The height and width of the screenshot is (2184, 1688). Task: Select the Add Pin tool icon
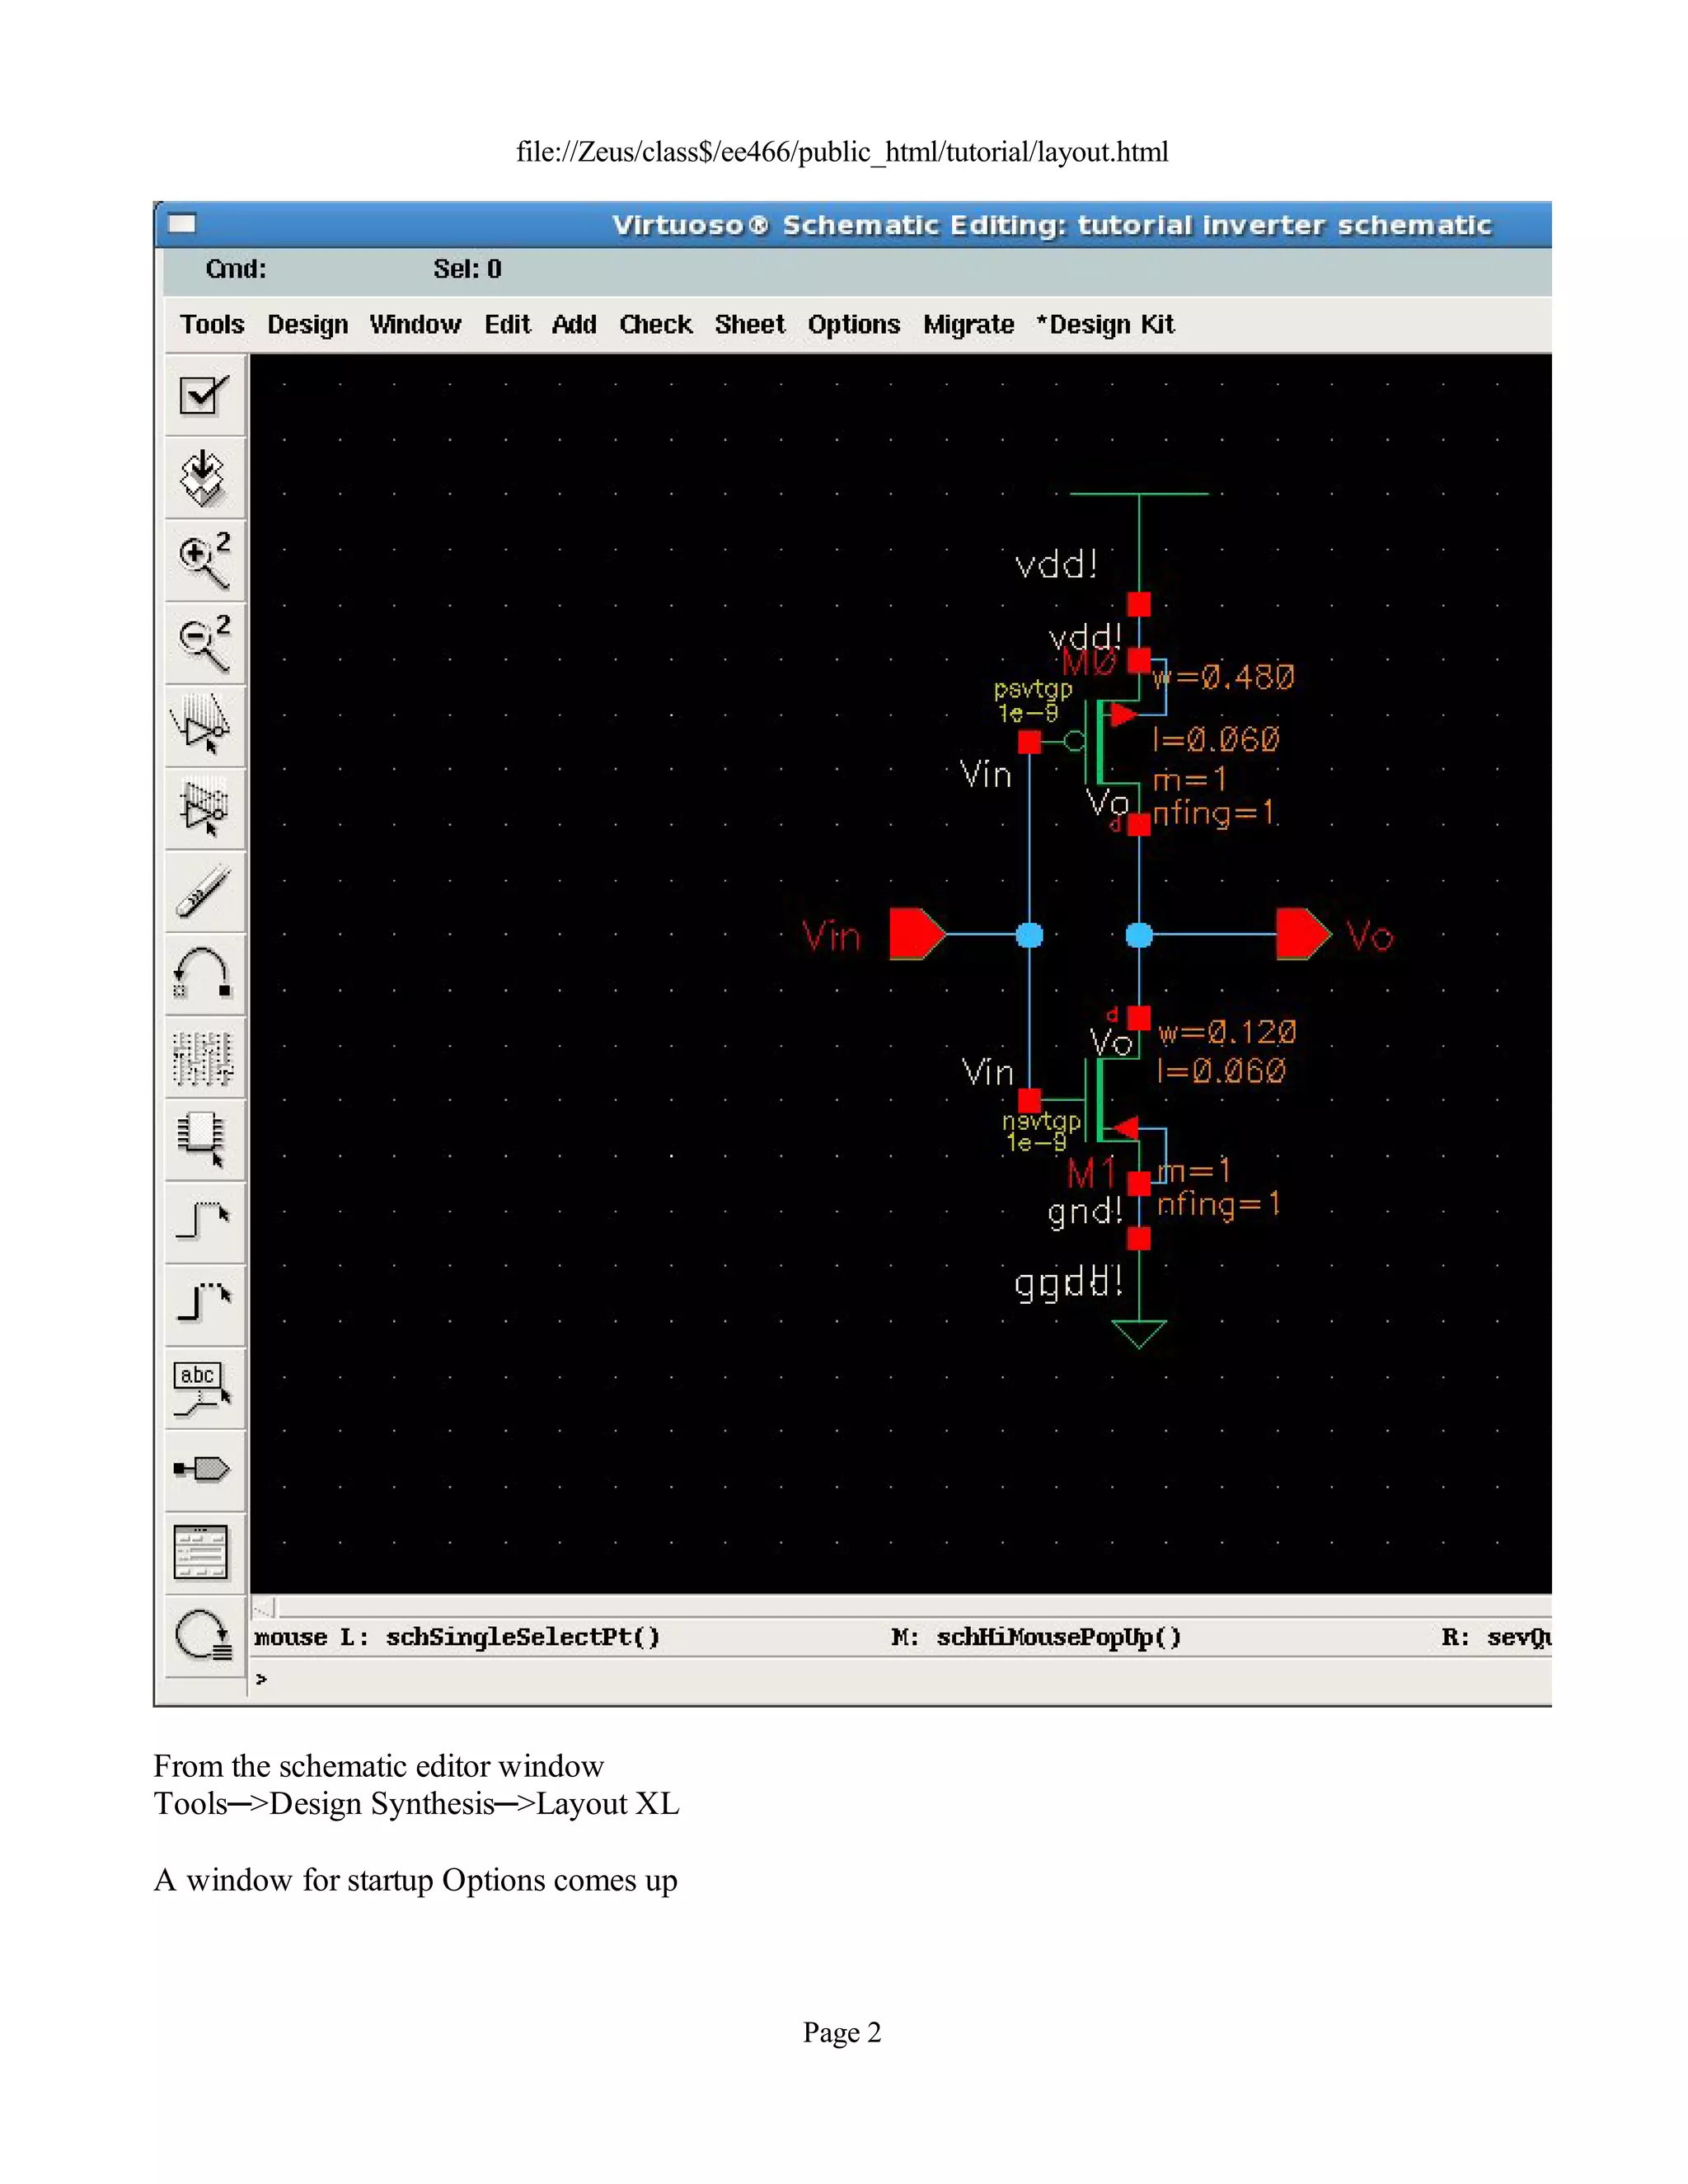(204, 1469)
